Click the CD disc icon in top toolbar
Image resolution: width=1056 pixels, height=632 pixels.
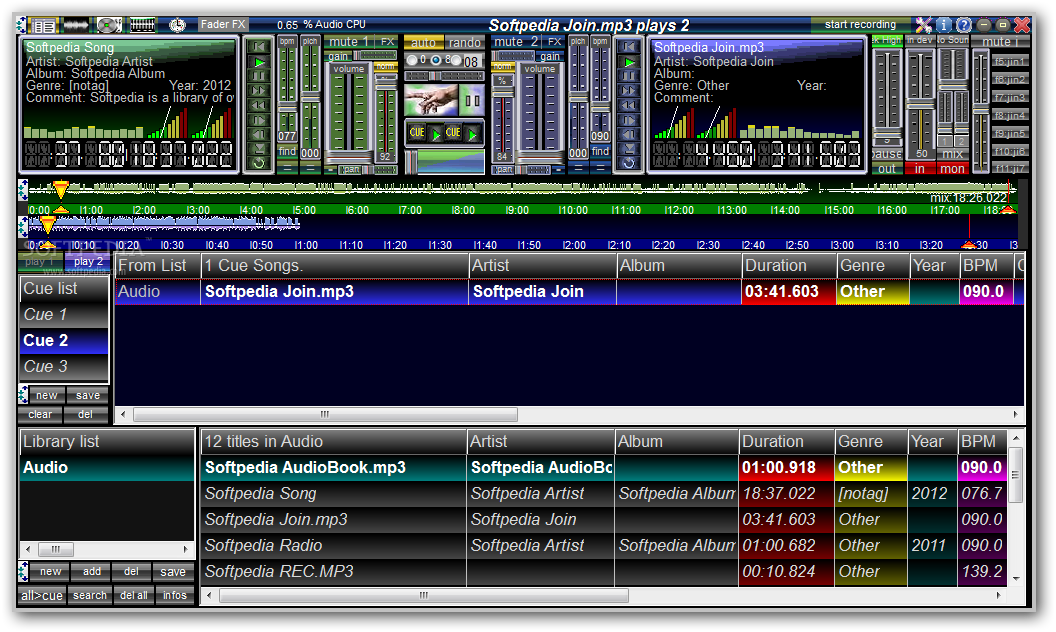(x=108, y=26)
